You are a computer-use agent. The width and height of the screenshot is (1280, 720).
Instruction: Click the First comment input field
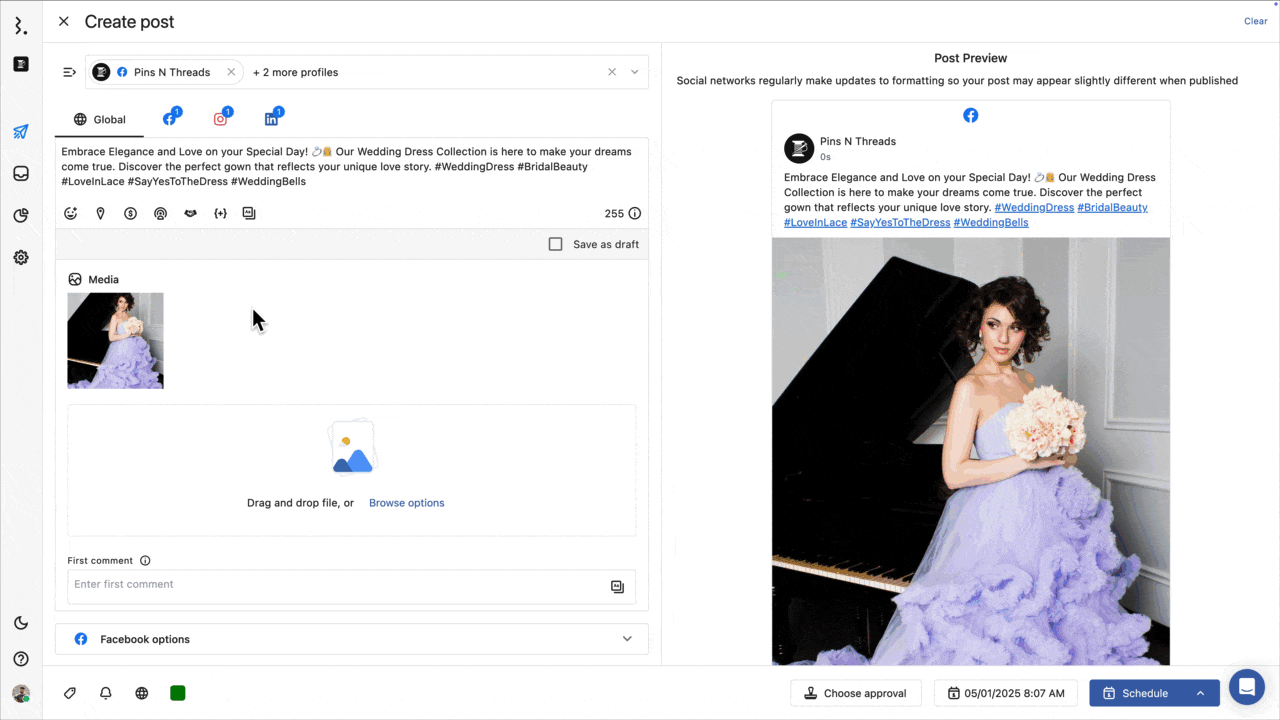[x=335, y=585]
